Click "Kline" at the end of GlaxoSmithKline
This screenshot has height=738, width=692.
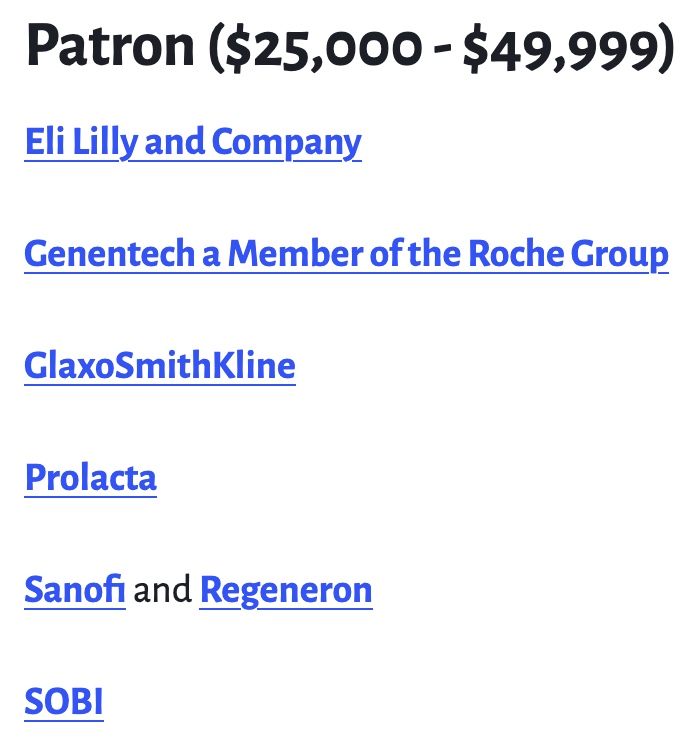point(254,365)
